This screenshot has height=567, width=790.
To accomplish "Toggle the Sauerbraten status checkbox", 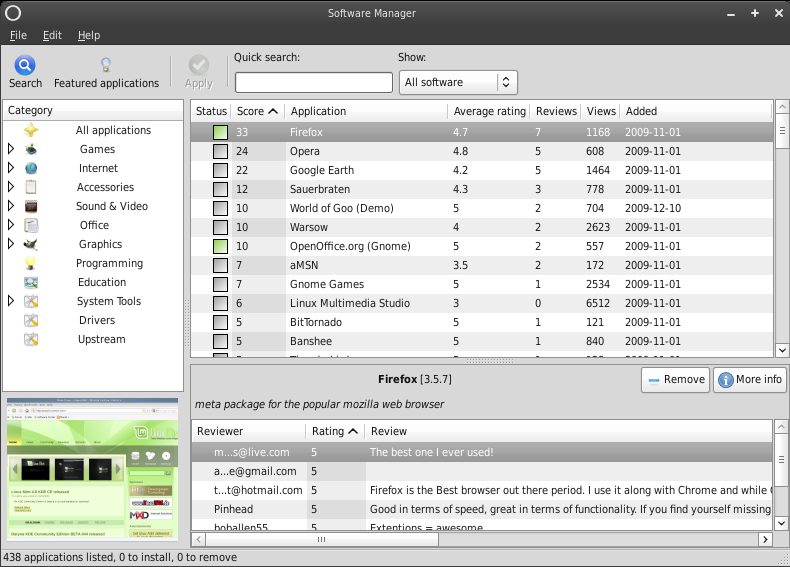I will (220, 189).
